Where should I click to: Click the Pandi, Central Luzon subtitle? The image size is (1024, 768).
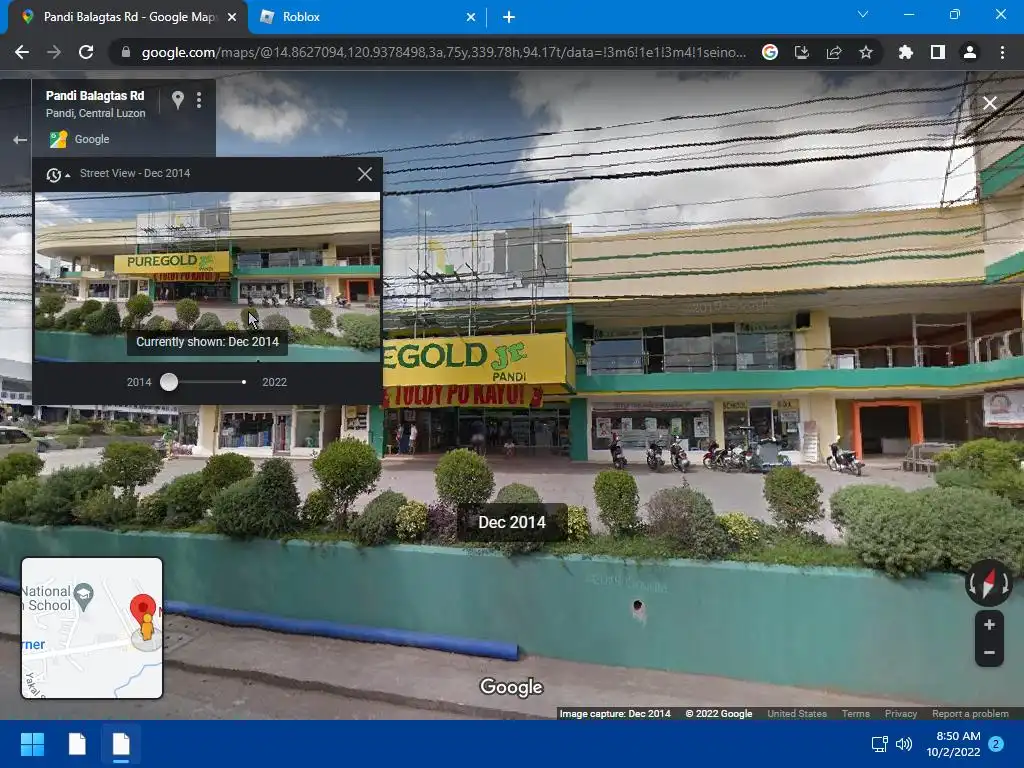pyautogui.click(x=95, y=113)
